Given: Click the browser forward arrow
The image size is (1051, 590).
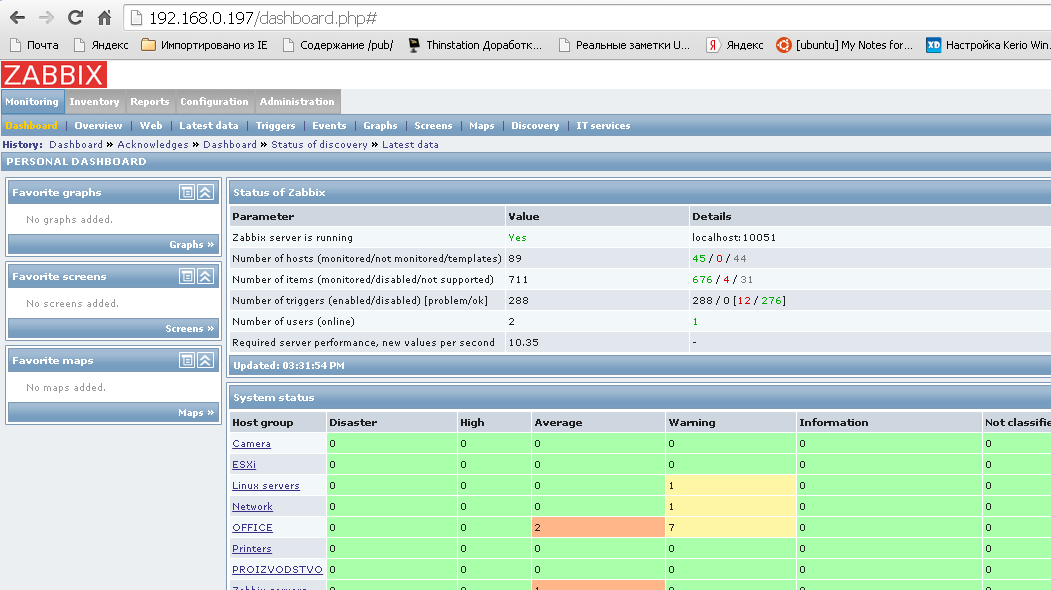Looking at the screenshot, I should (x=46, y=18).
